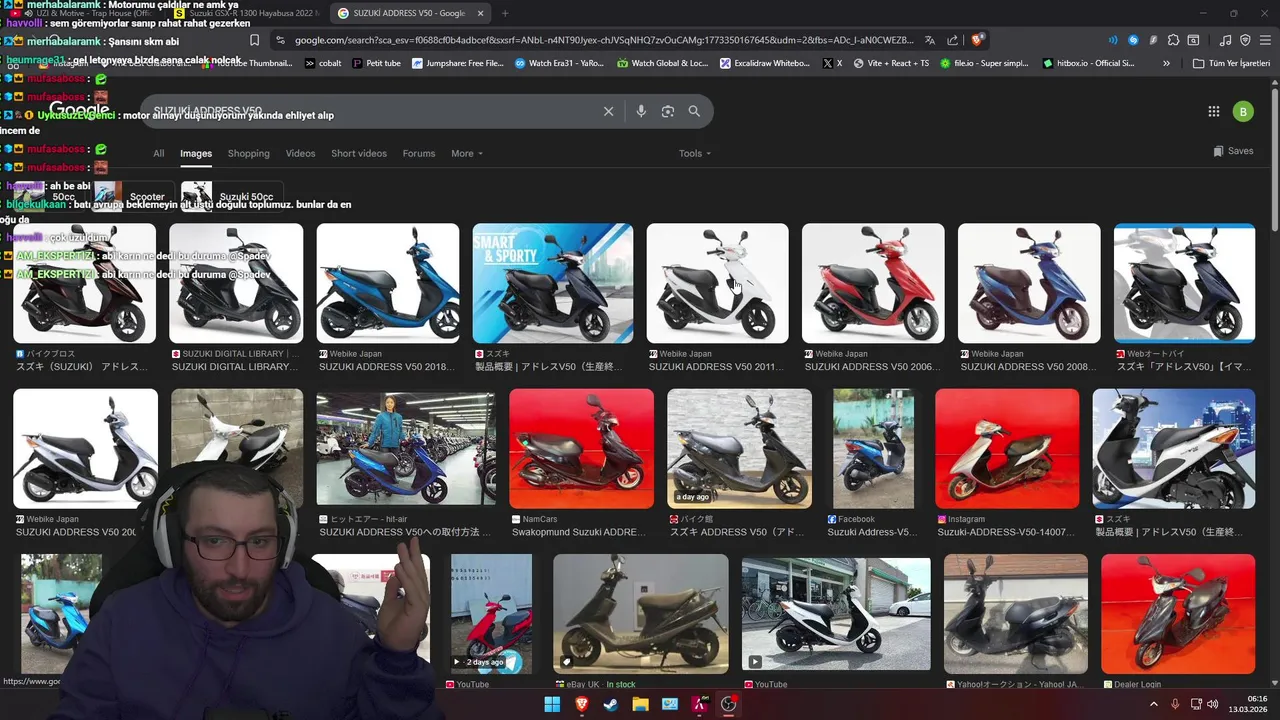The height and width of the screenshot is (720, 1280).
Task: Open the Google account avatar B
Action: pyautogui.click(x=1242, y=111)
